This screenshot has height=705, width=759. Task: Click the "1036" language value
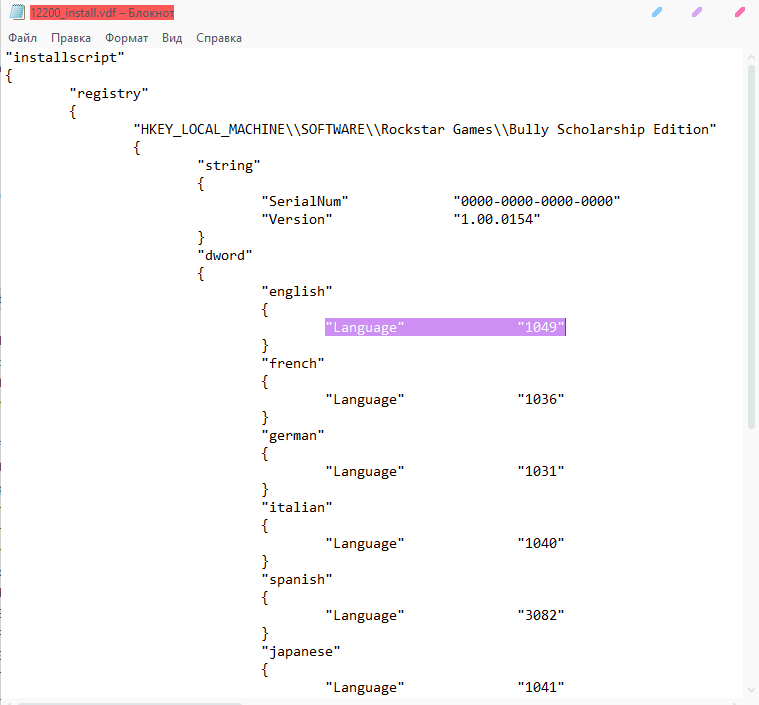541,399
